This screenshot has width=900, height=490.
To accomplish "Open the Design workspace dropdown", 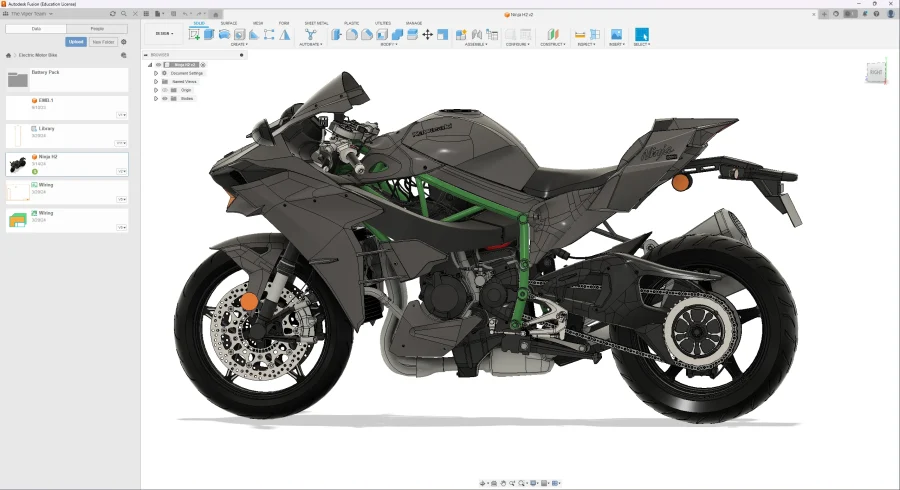I will click(164, 33).
